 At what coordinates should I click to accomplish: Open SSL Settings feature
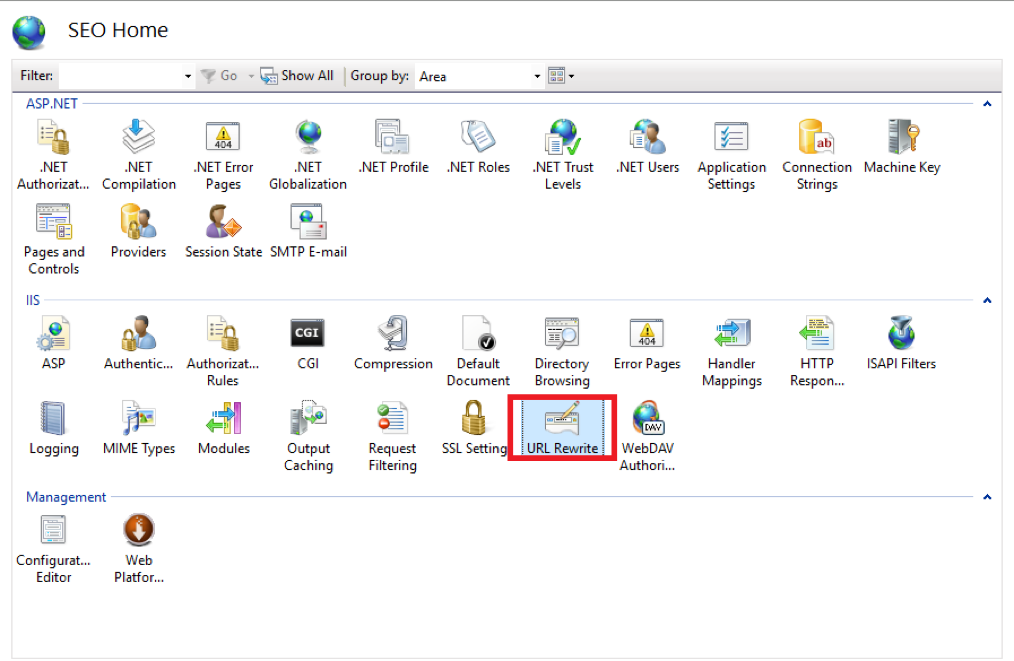[x=474, y=428]
